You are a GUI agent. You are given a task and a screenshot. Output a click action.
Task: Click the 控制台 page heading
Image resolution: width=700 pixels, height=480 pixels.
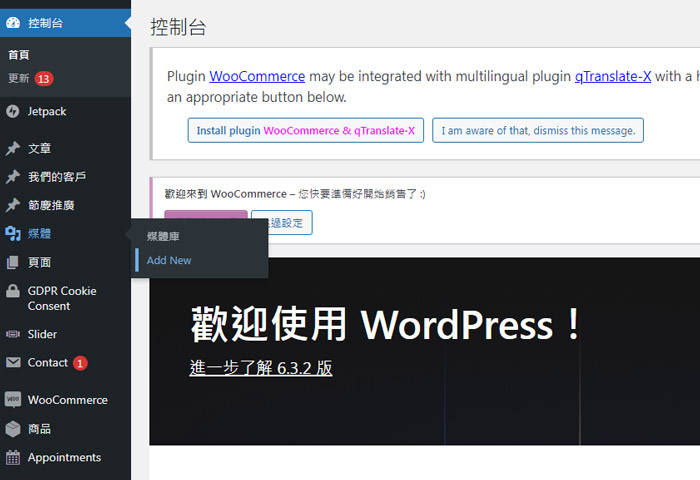pyautogui.click(x=178, y=27)
